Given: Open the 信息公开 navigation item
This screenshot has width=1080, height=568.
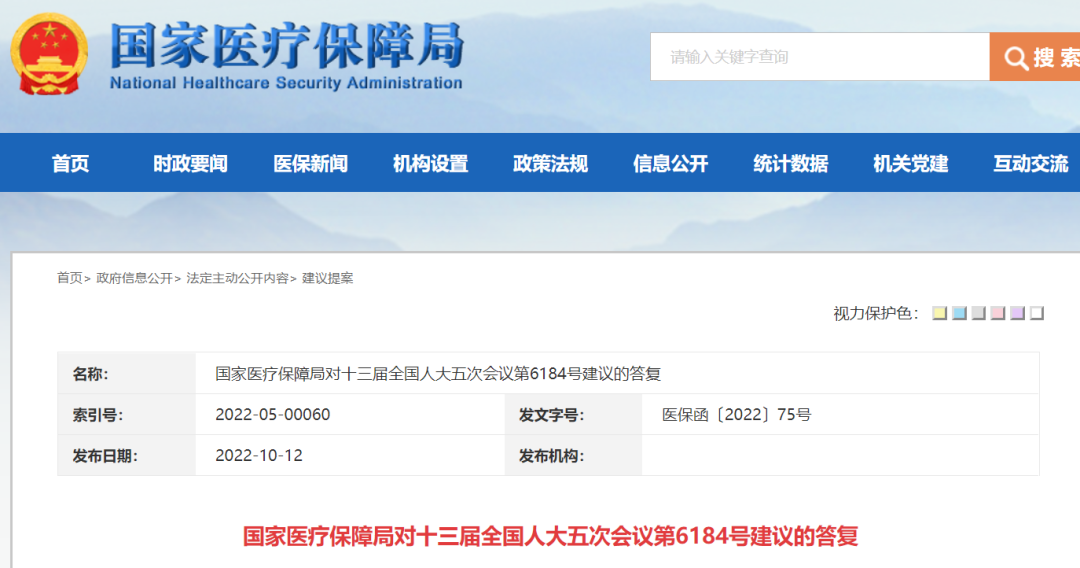Looking at the screenshot, I should click(x=670, y=163).
